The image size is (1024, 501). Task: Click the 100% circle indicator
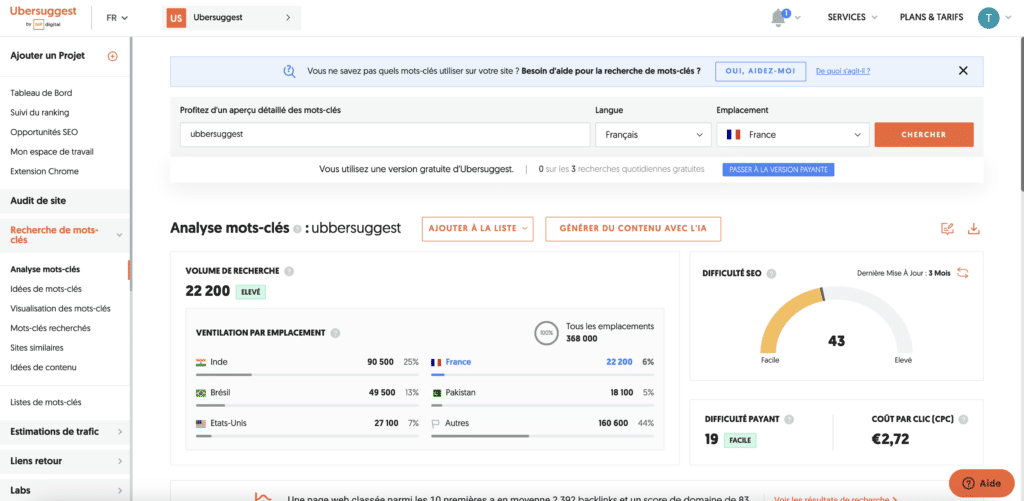[x=546, y=332]
